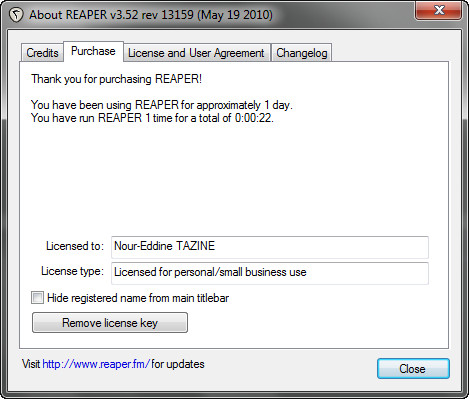
Task: Switch to the Credits tab
Action: 42,53
